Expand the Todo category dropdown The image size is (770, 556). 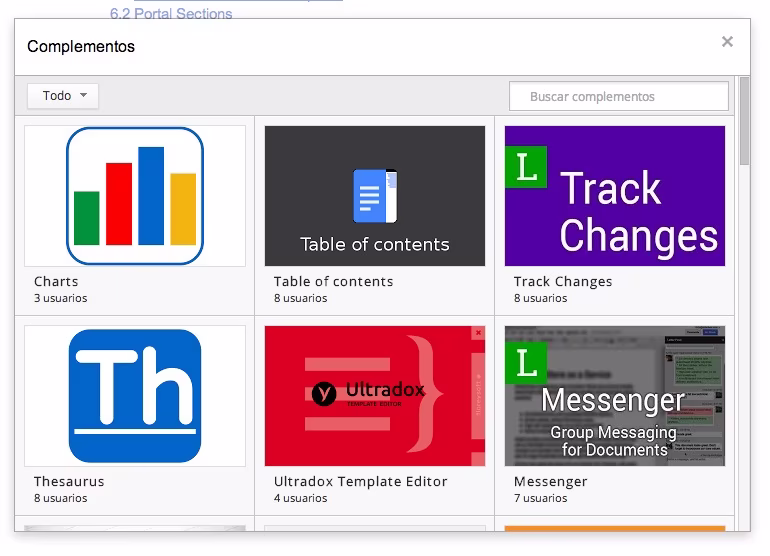[63, 95]
